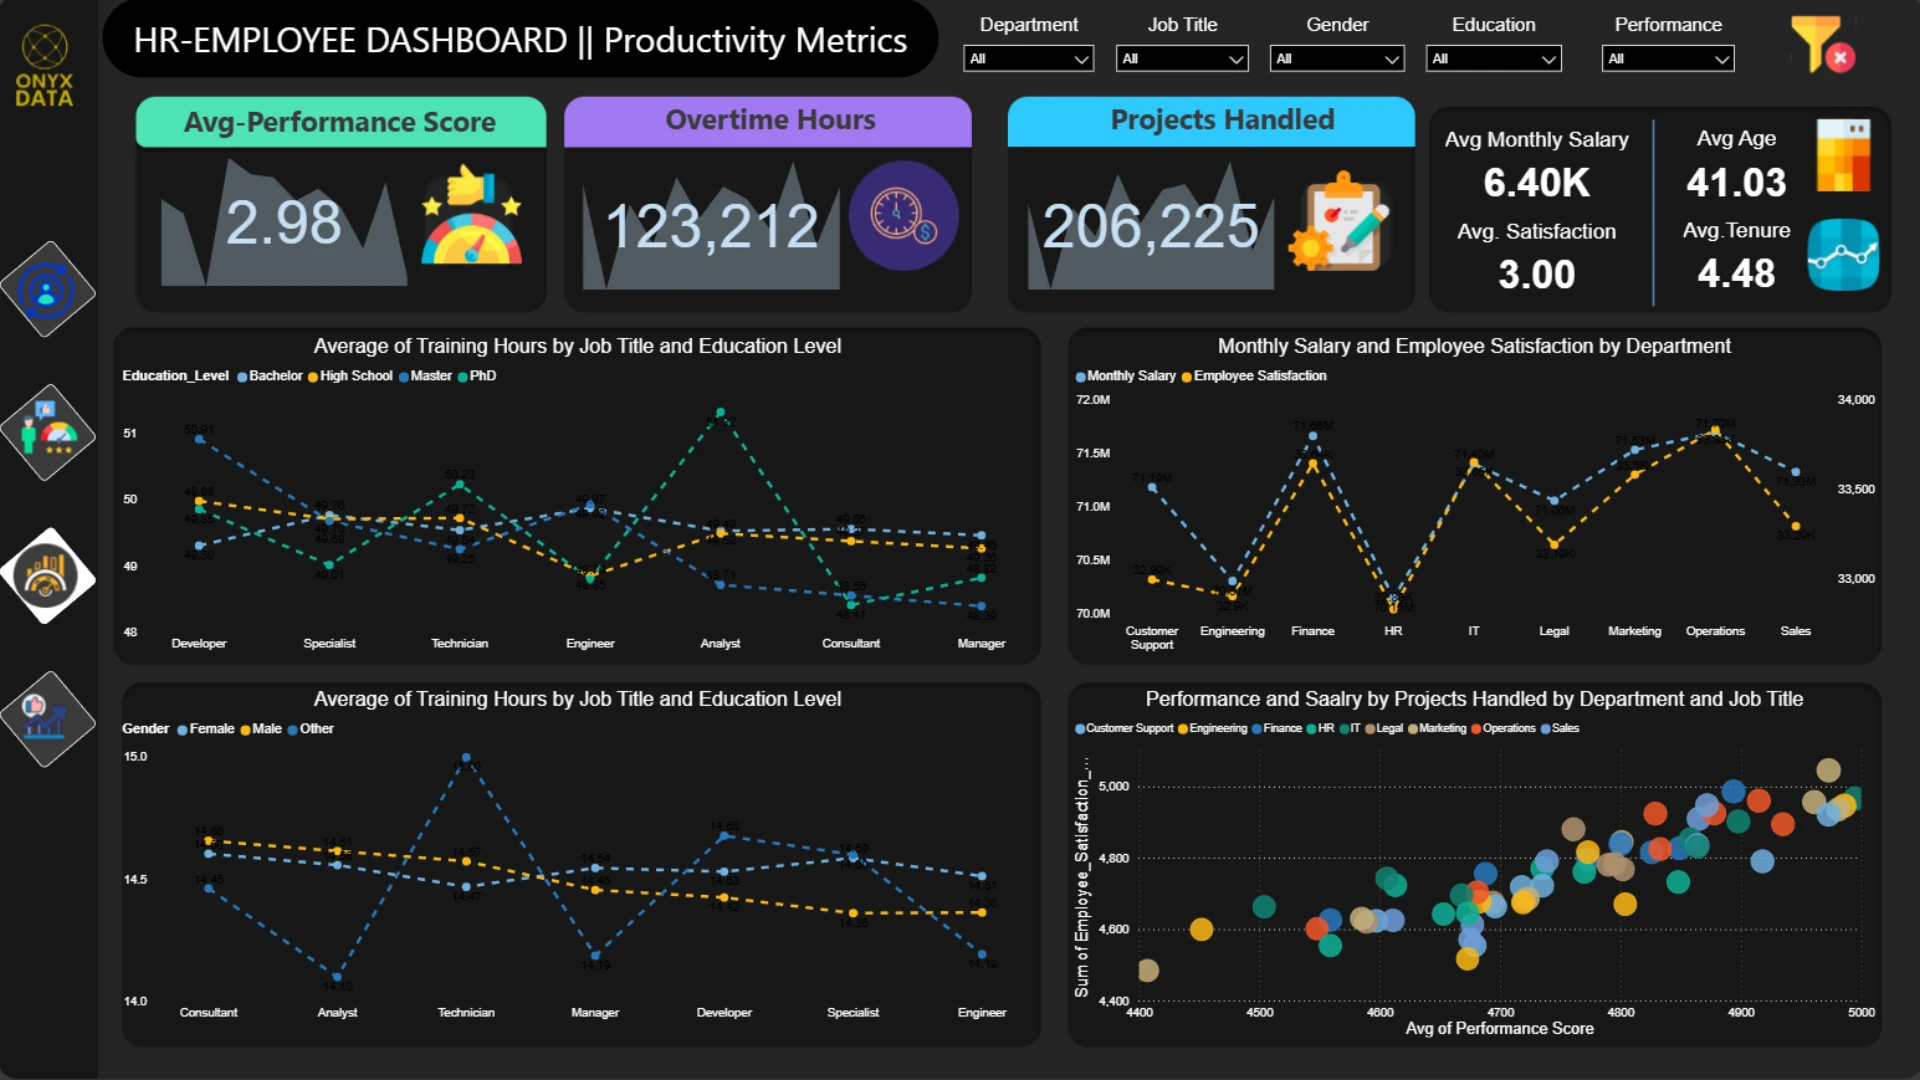Click the 2.98 performance score value
The height and width of the screenshot is (1080, 1920).
point(283,222)
